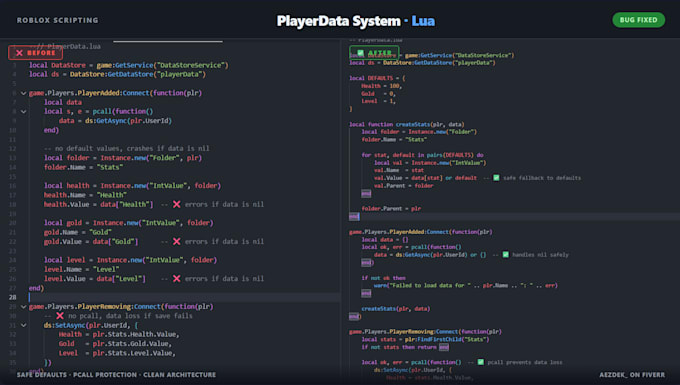Viewport: 680px width, 385px height.
Task: Click green check beside 'safe fallback to defaults'
Action: click(496, 178)
